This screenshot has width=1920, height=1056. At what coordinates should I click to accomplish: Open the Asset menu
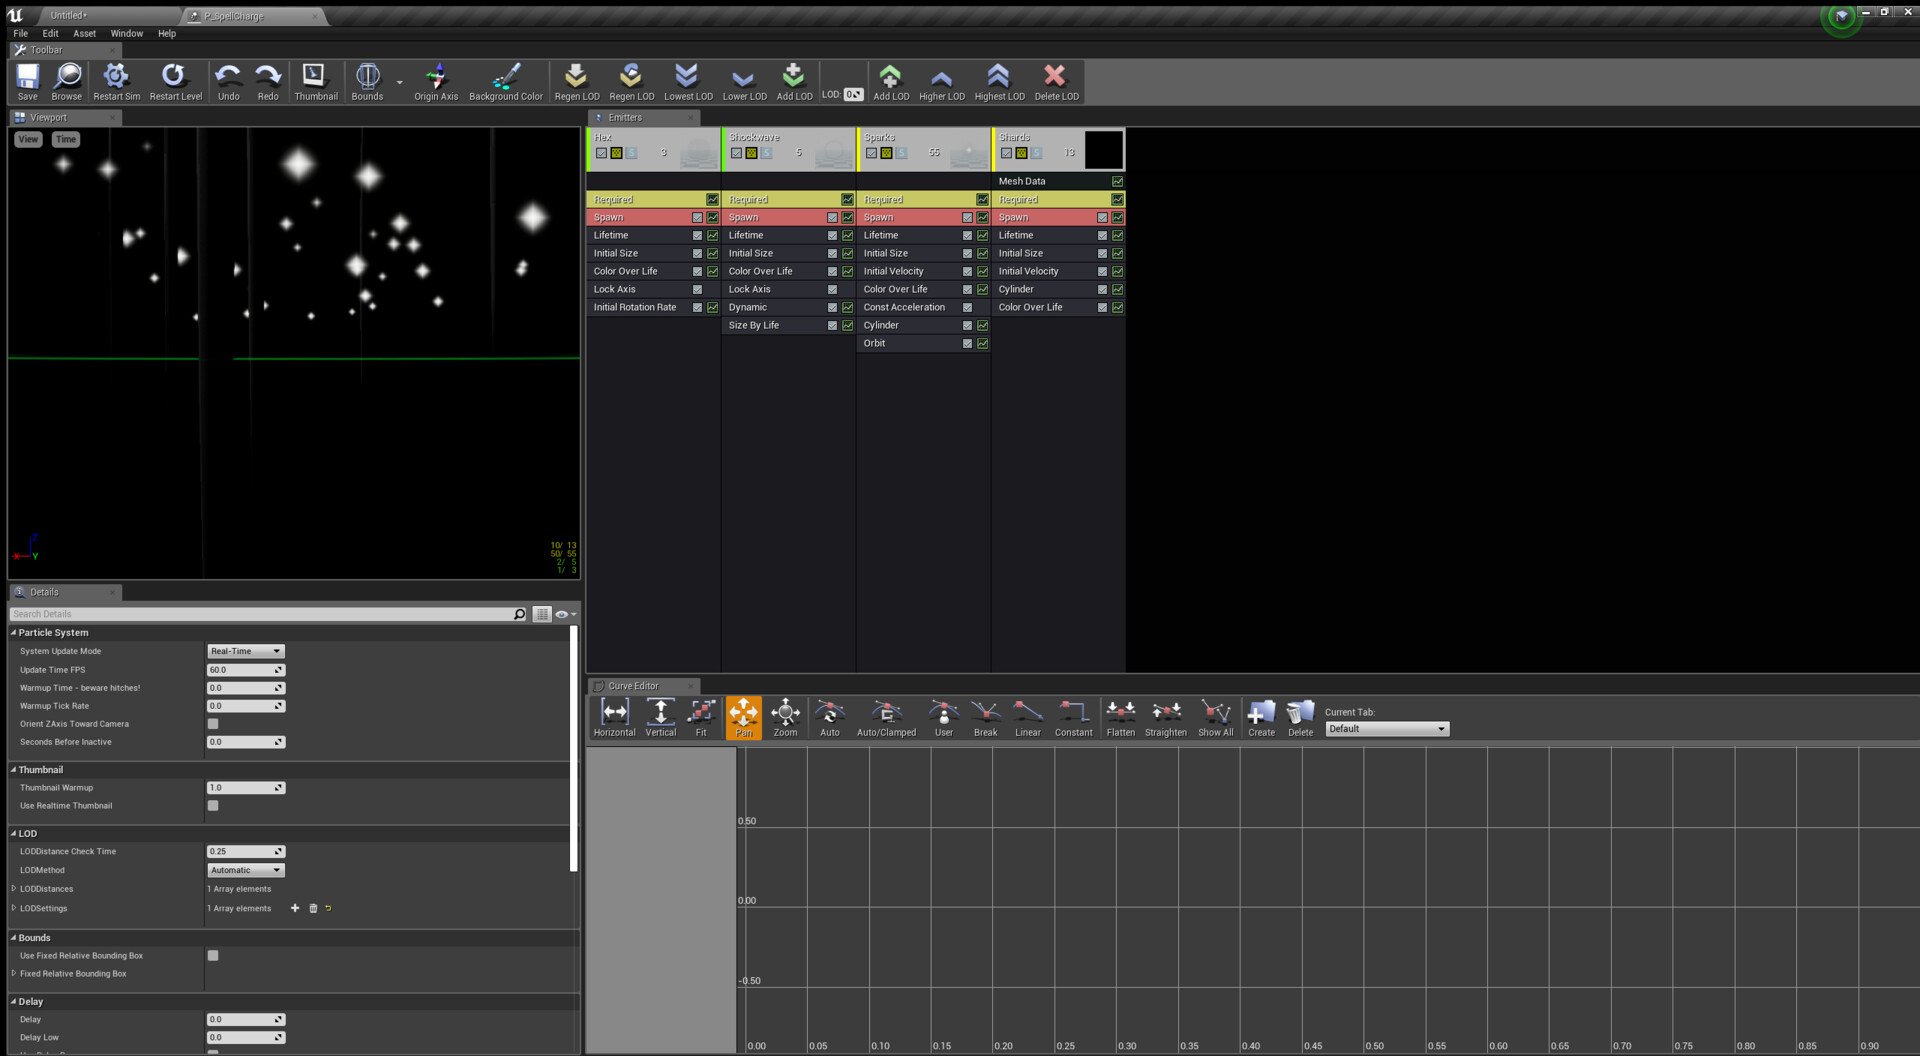[84, 34]
